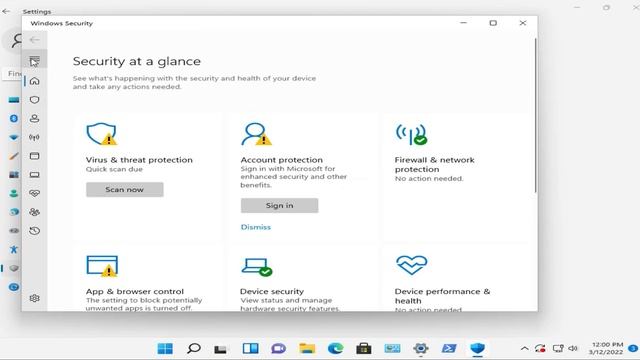Click the Sign in button
Viewport: 640px width, 360px height.
279,205
